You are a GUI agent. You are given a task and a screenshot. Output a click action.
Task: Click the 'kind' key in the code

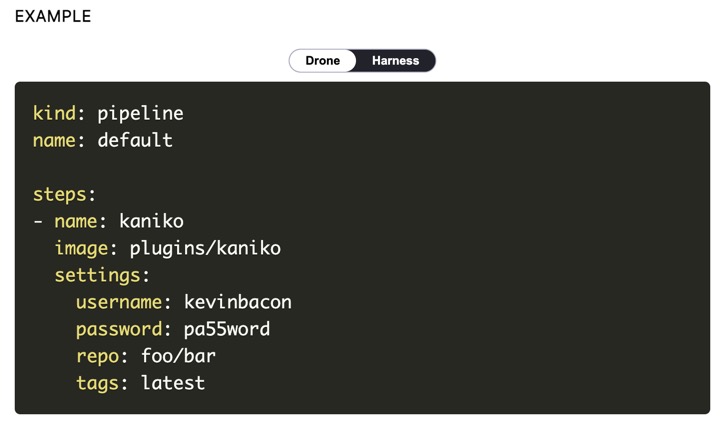[x=54, y=114]
